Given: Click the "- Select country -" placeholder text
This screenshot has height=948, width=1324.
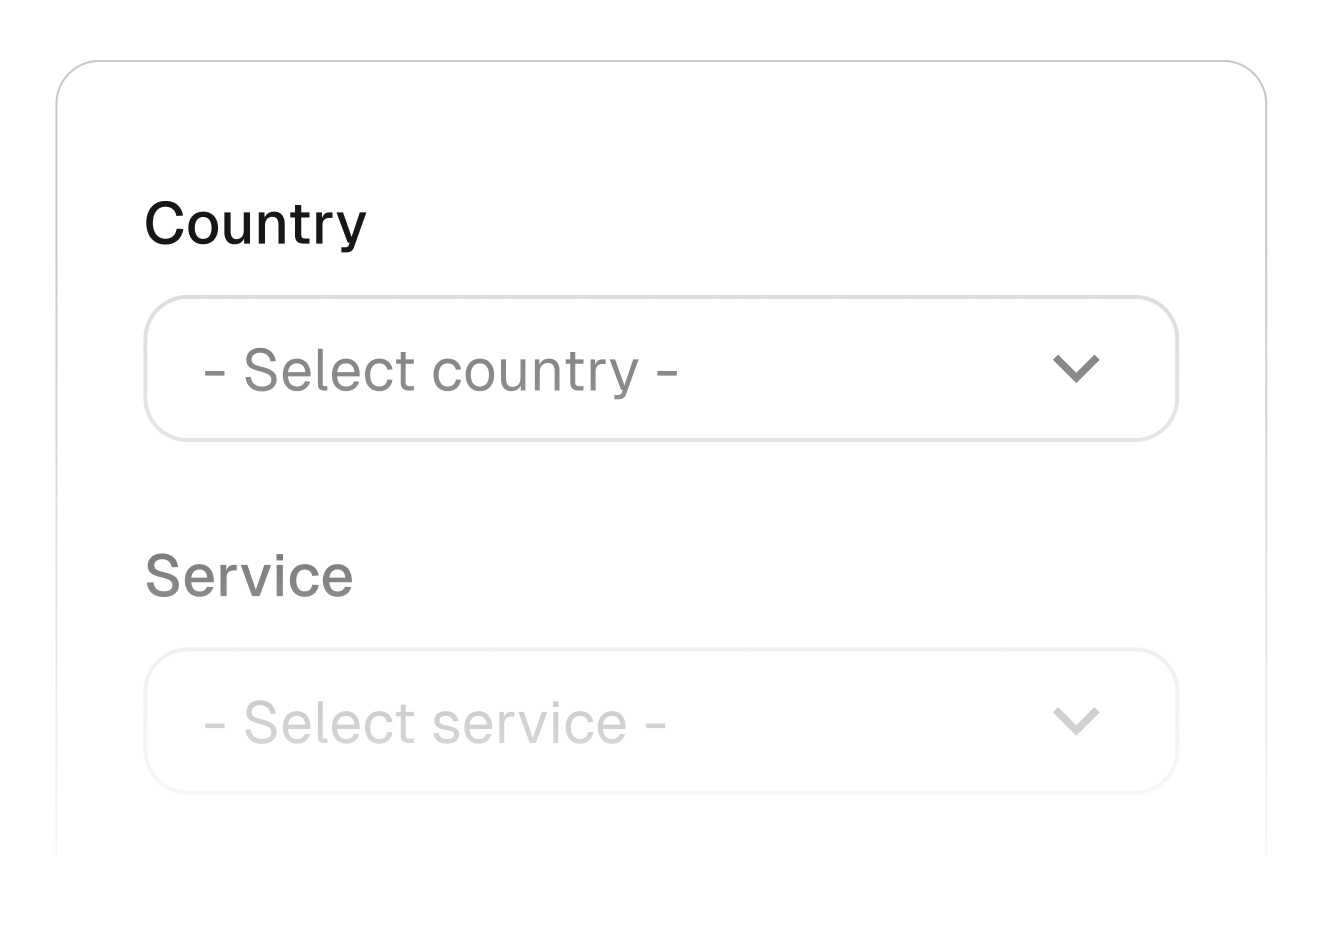Looking at the screenshot, I should coord(441,370).
